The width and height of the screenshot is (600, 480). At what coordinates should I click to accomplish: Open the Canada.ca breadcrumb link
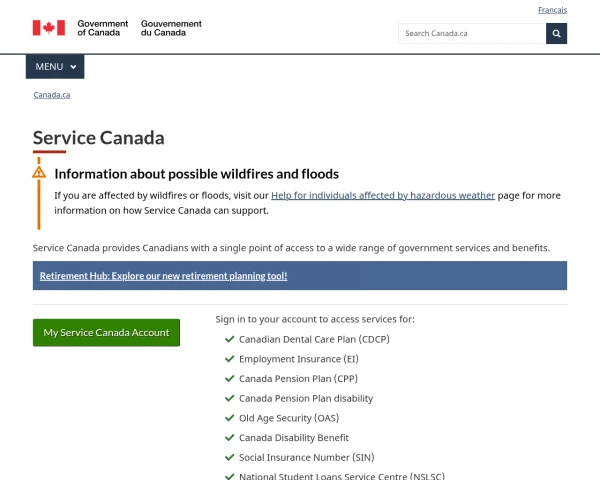[x=52, y=95]
